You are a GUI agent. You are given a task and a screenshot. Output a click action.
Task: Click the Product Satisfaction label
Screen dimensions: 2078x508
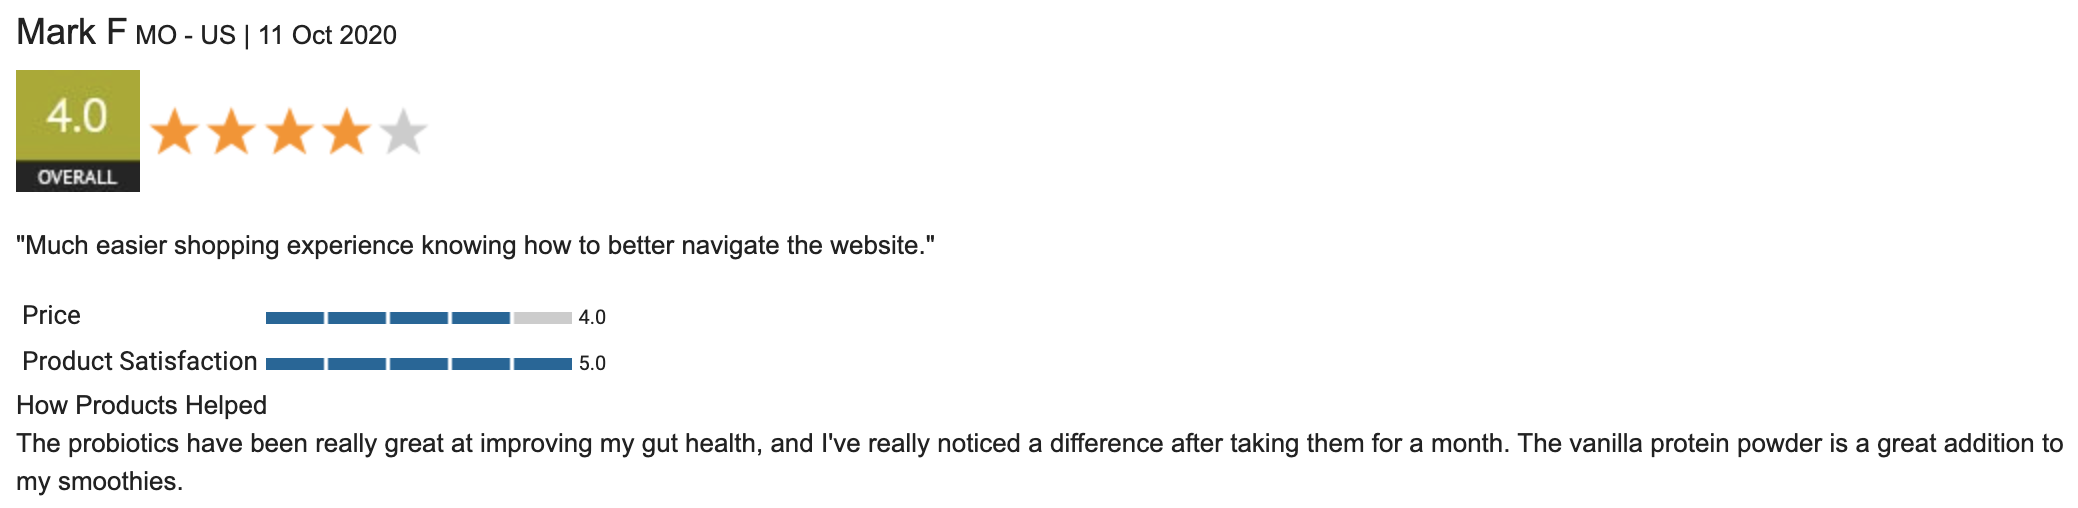tap(139, 361)
